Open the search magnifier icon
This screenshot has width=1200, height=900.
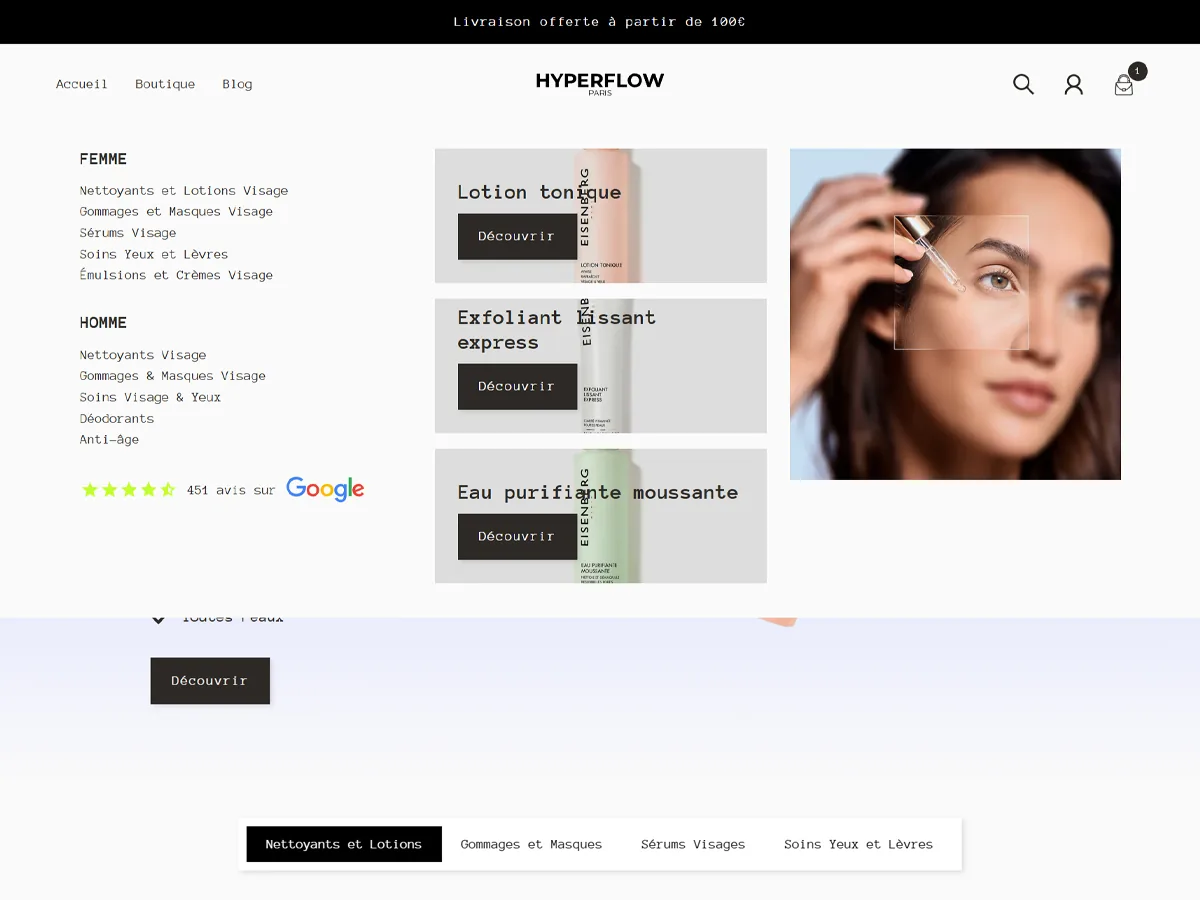1023,84
